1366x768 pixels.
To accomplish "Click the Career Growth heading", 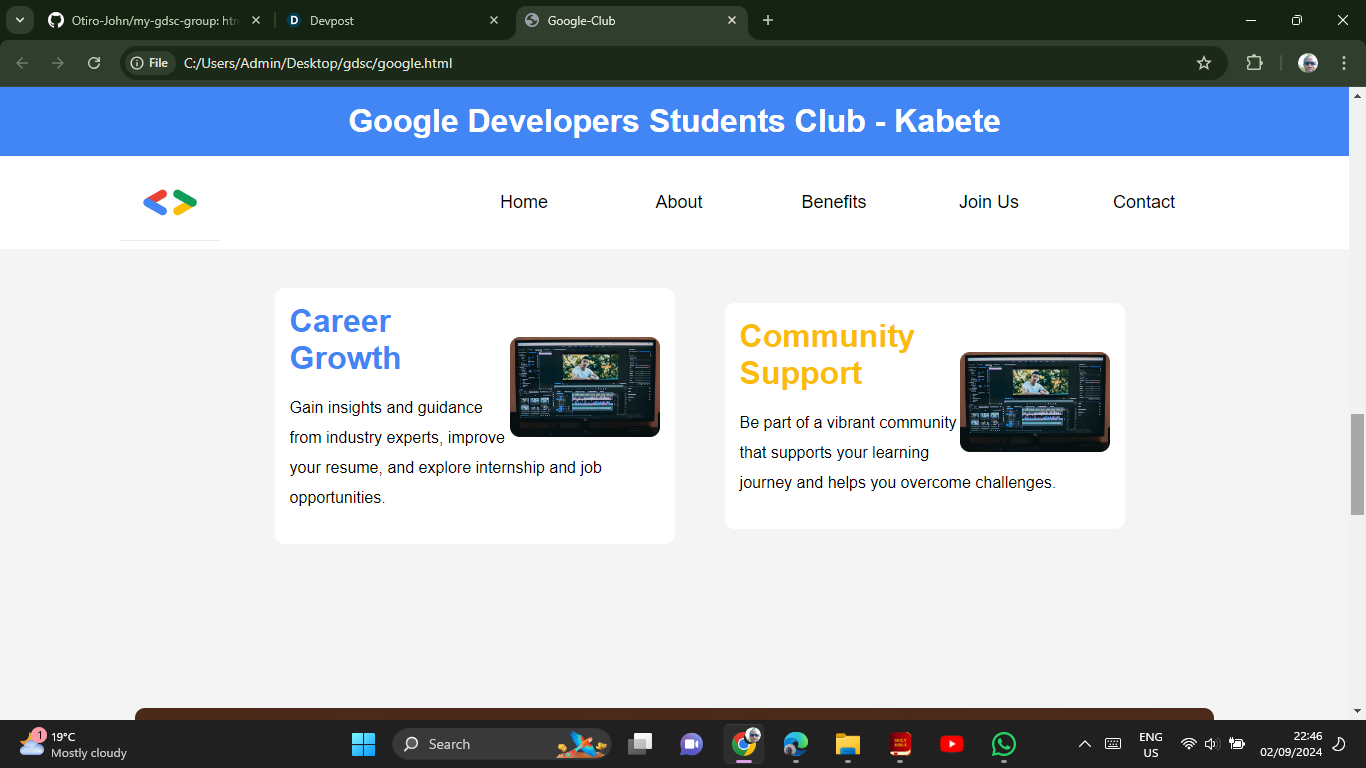I will (x=345, y=339).
